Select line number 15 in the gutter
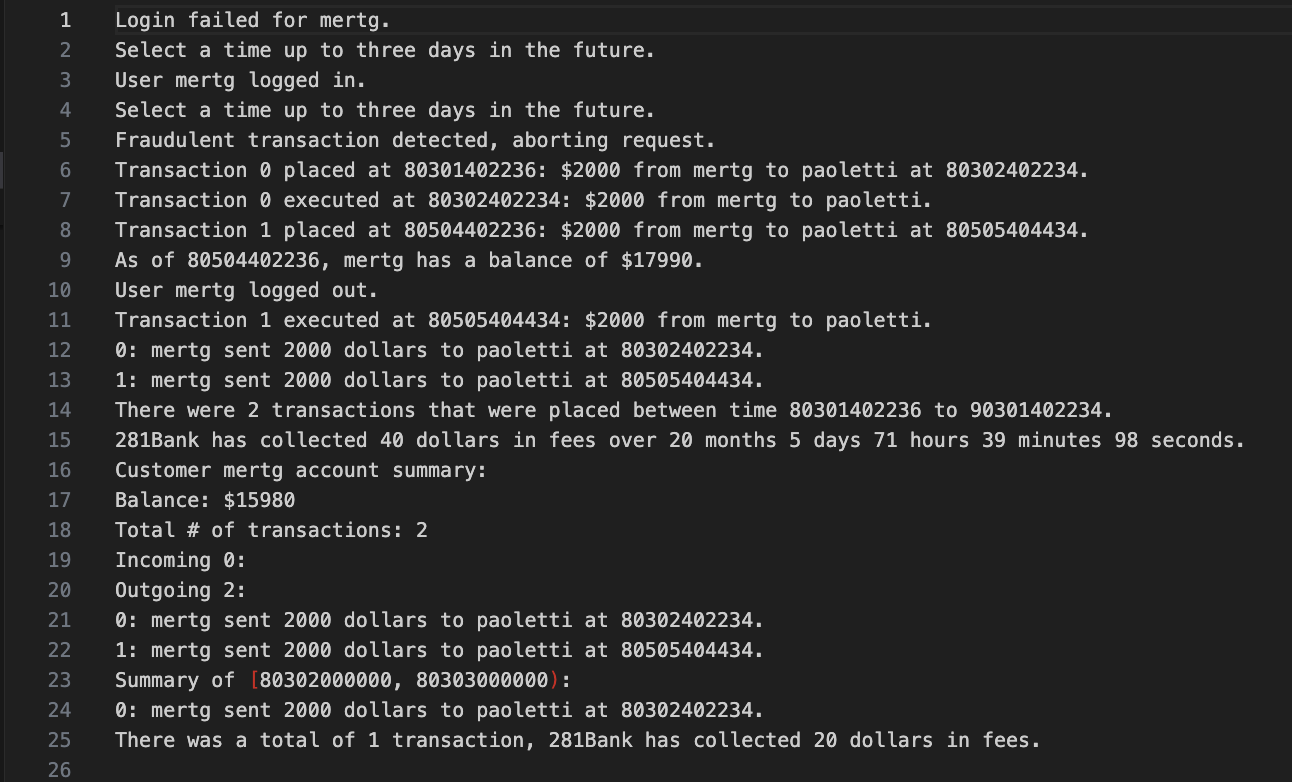1292x782 pixels. click(59, 440)
